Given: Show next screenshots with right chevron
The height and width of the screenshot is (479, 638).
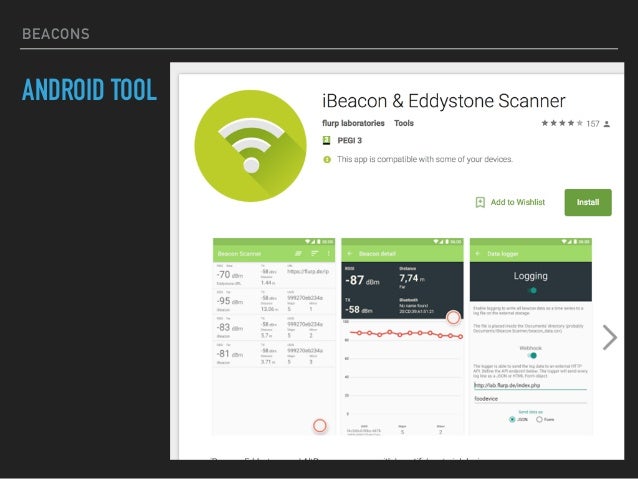Looking at the screenshot, I should (610, 337).
